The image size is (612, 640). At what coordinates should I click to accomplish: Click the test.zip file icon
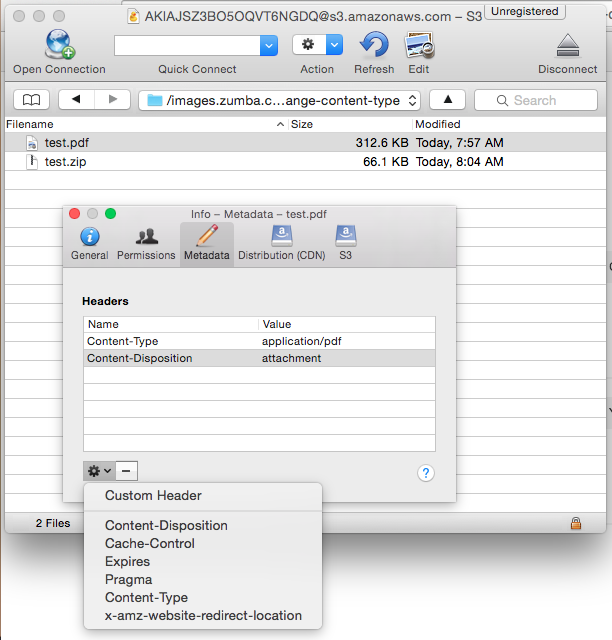pyautogui.click(x=32, y=162)
